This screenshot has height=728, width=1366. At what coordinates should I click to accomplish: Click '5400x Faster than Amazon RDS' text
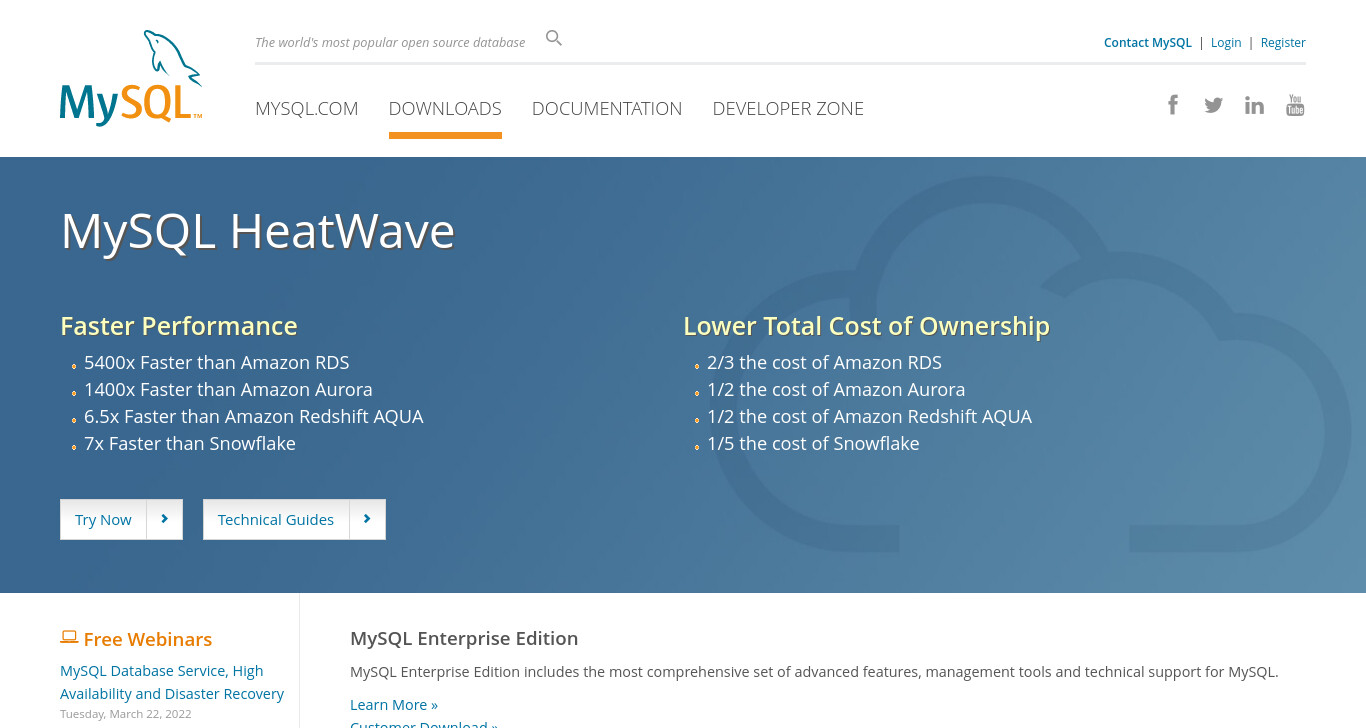[x=217, y=362]
